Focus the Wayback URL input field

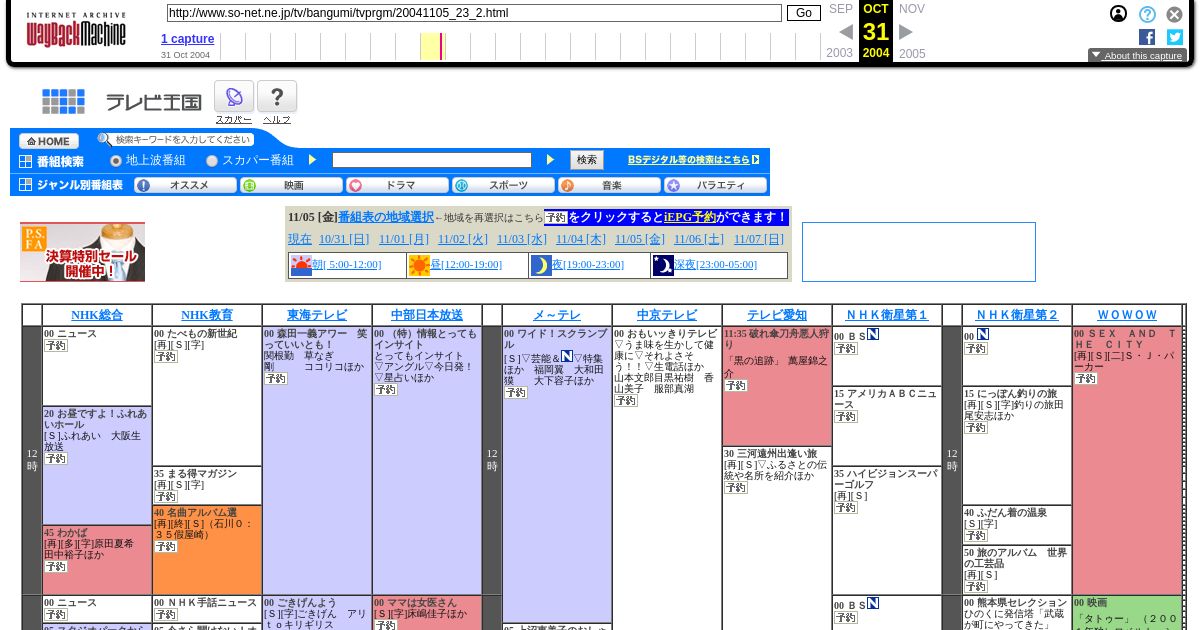click(x=474, y=13)
